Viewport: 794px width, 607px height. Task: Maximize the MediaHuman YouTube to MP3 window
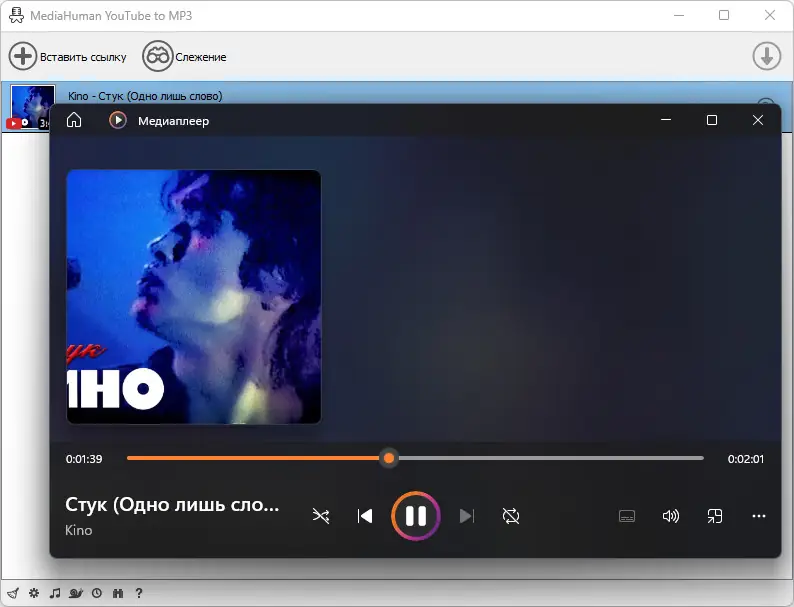[x=724, y=15]
